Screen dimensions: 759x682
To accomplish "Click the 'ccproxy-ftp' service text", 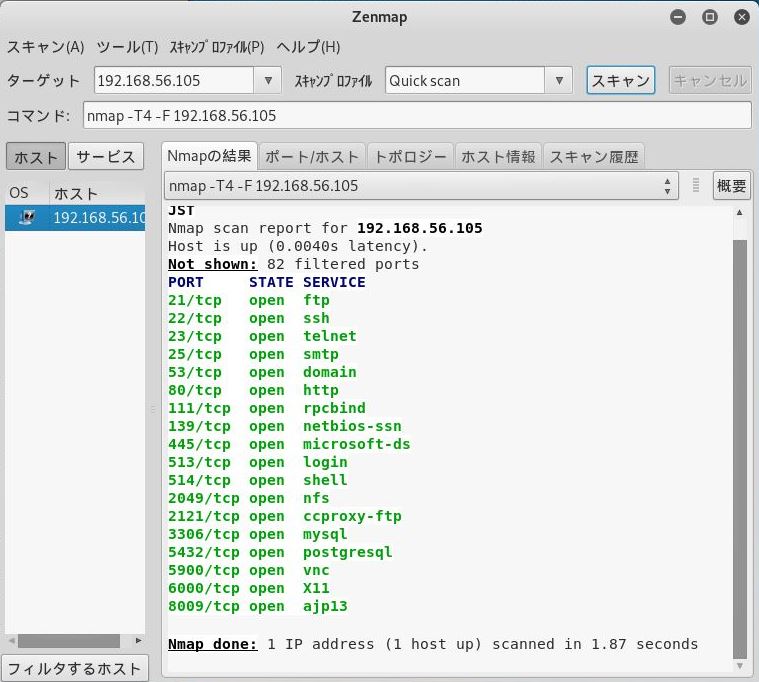I will point(352,516).
